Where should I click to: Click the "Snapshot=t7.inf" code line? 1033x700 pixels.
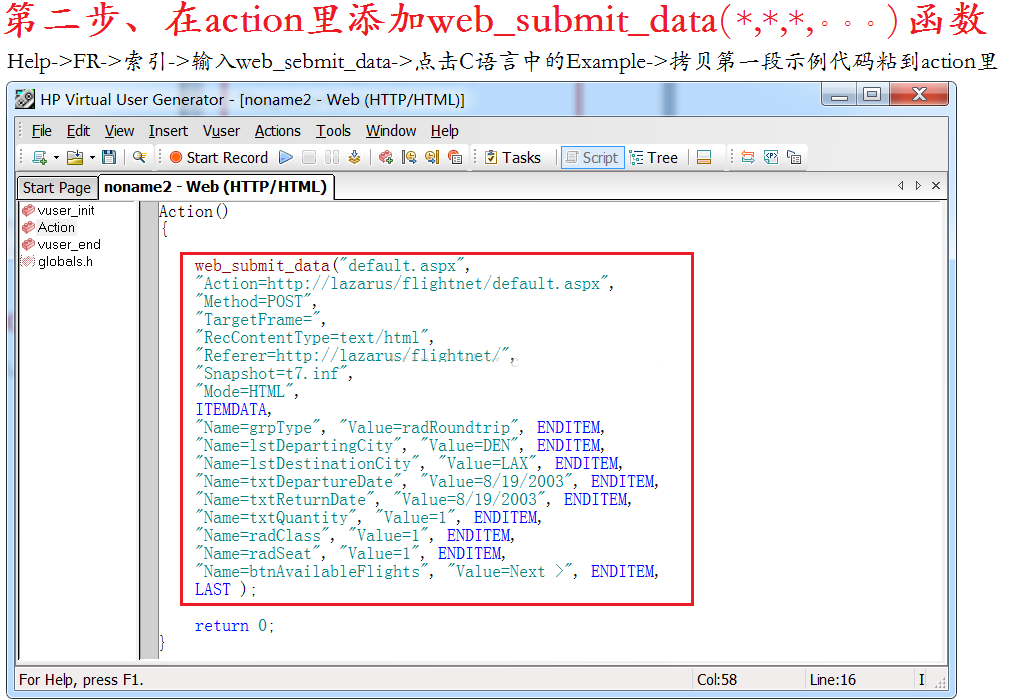coord(273,374)
